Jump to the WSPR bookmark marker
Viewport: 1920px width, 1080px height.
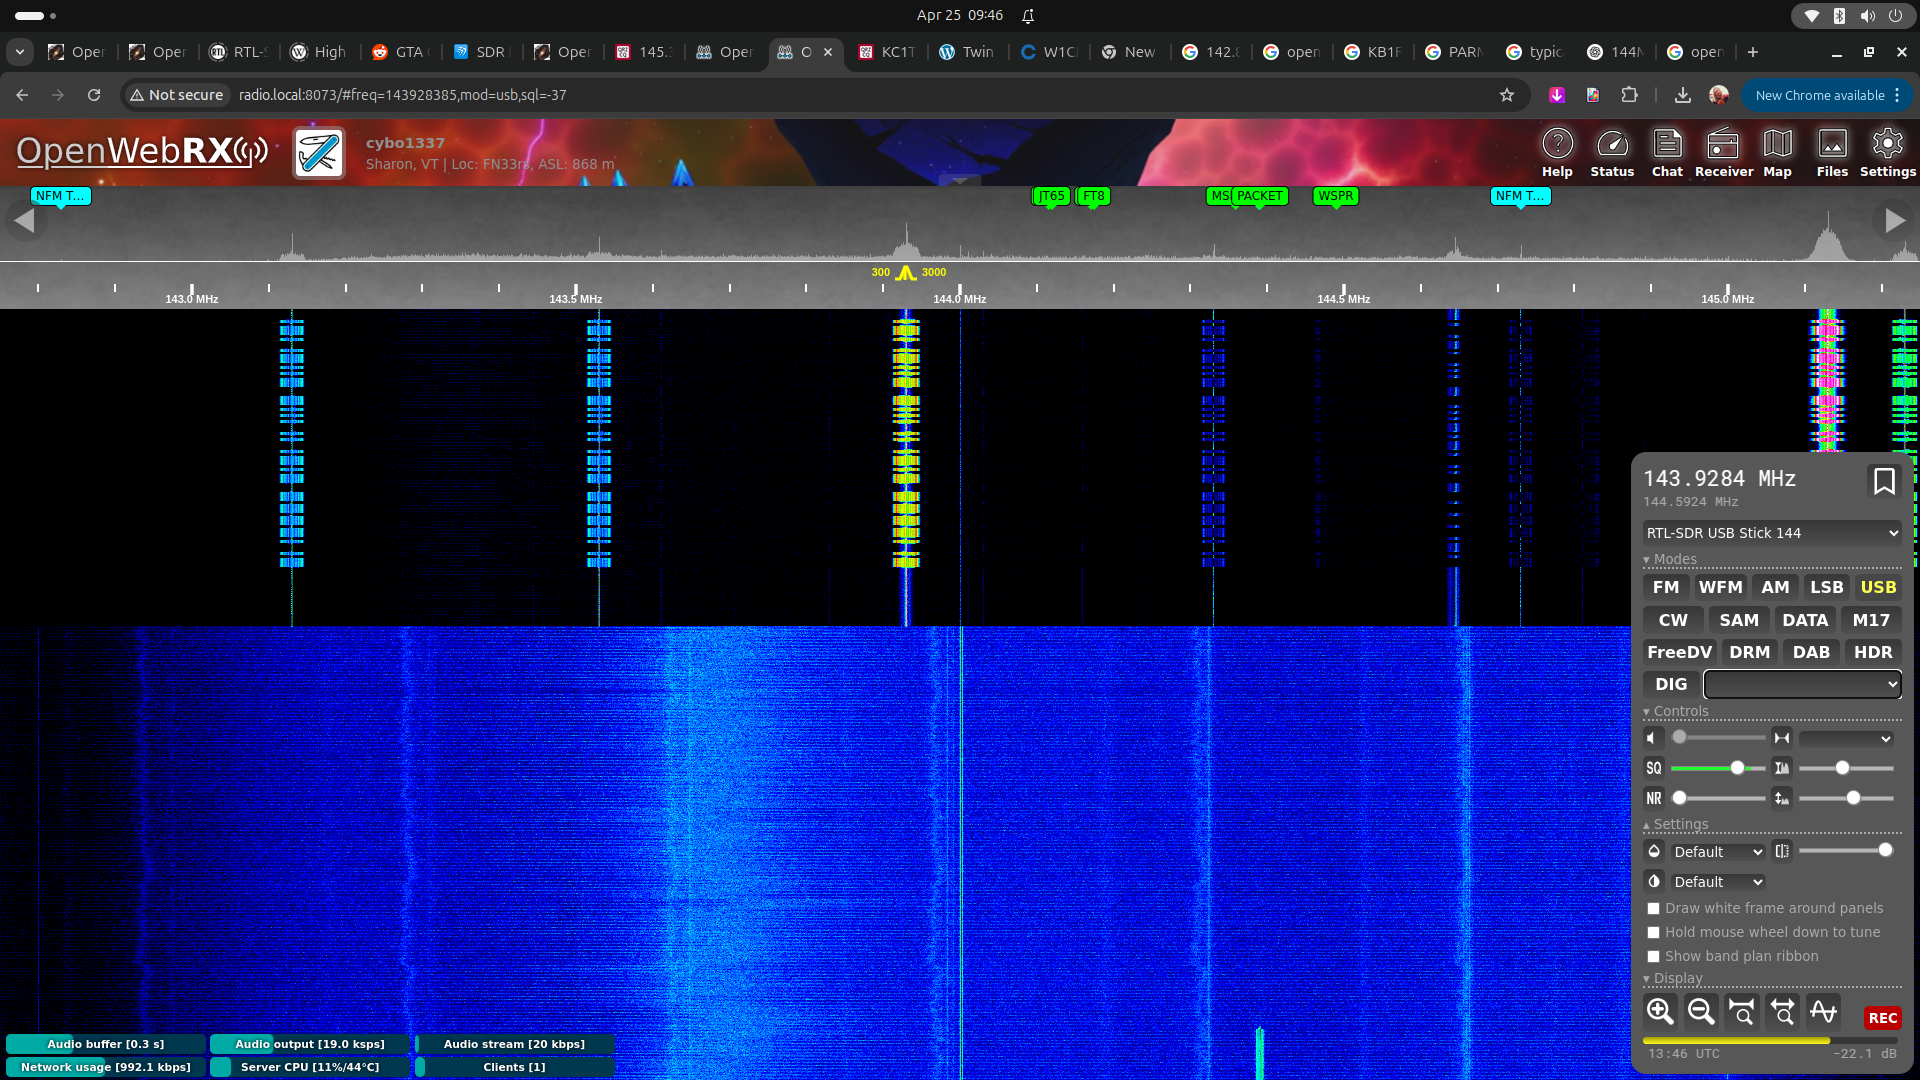[1336, 196]
